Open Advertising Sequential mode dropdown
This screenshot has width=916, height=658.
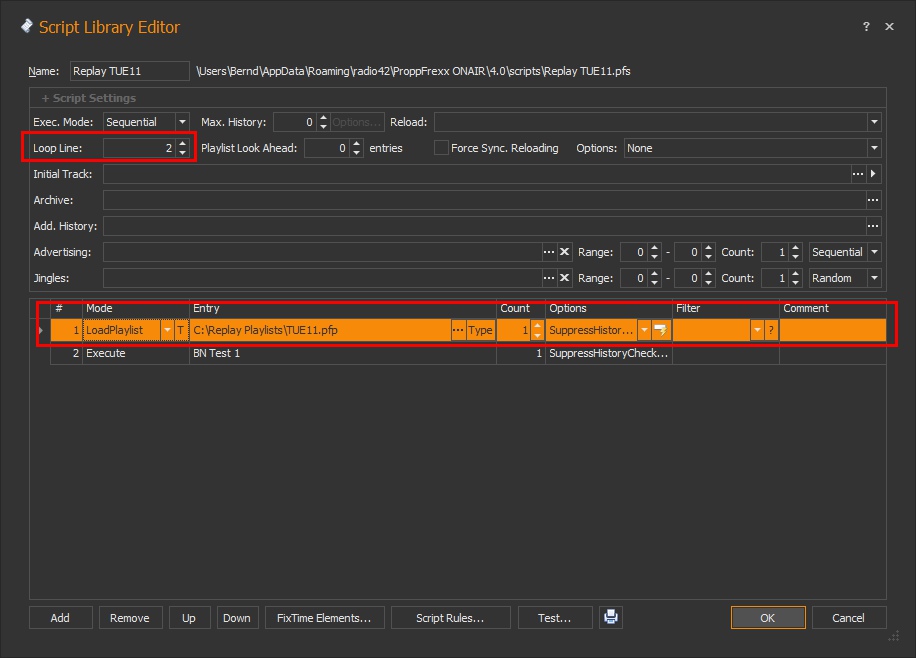(x=874, y=252)
